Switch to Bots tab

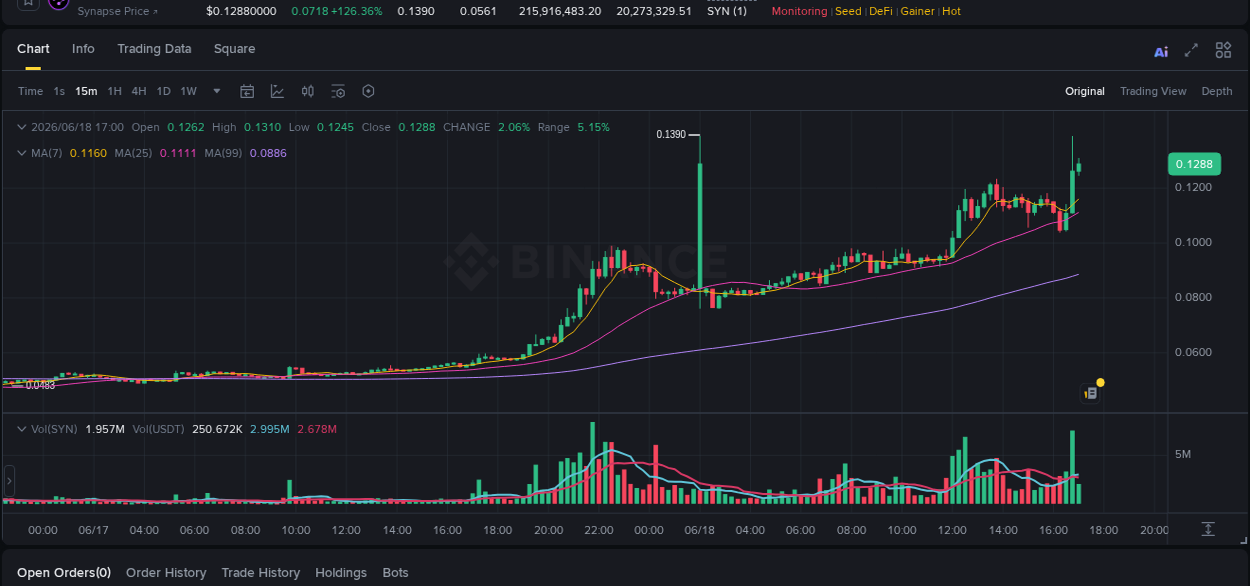click(396, 573)
